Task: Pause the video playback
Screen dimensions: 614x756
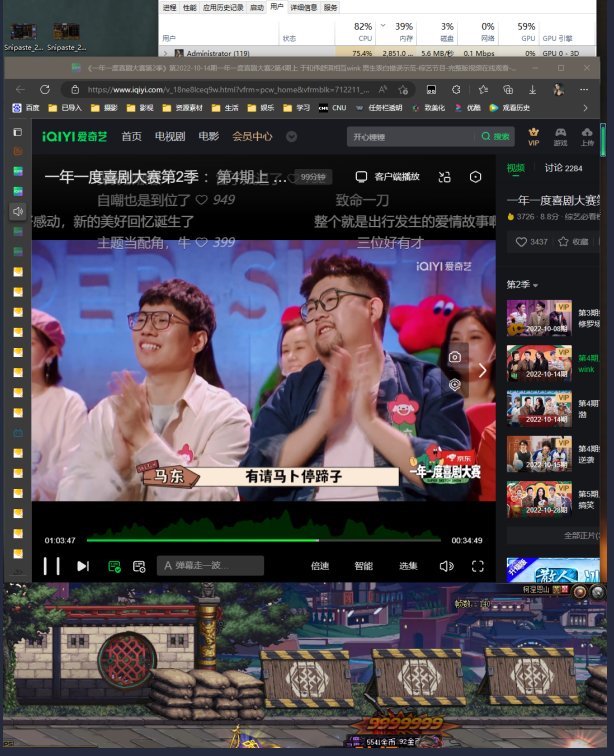Action: 52,566
